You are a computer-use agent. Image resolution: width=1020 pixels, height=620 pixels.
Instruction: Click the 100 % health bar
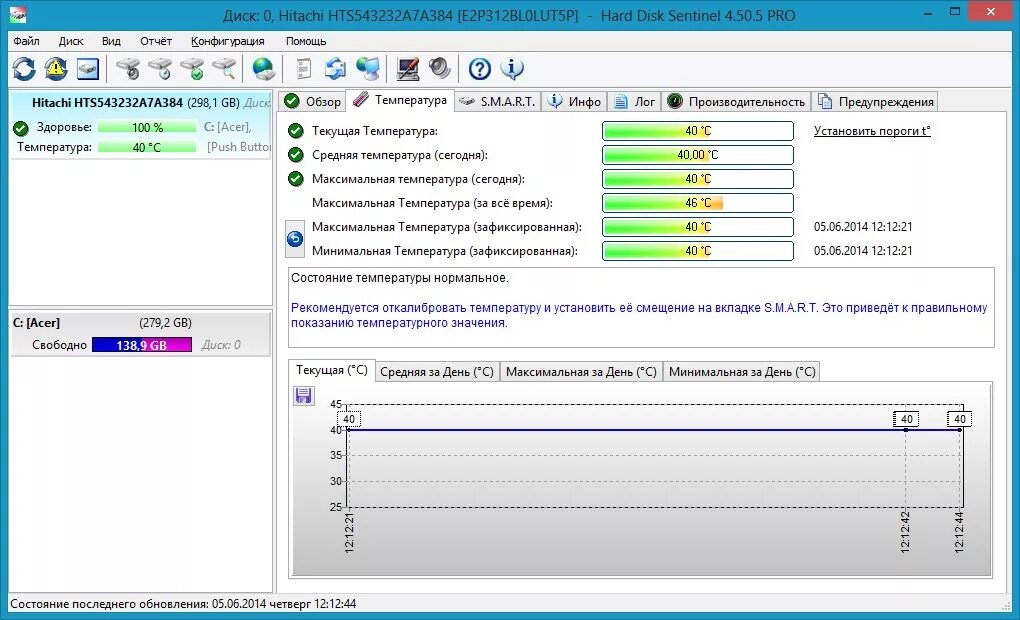pyautogui.click(x=147, y=128)
